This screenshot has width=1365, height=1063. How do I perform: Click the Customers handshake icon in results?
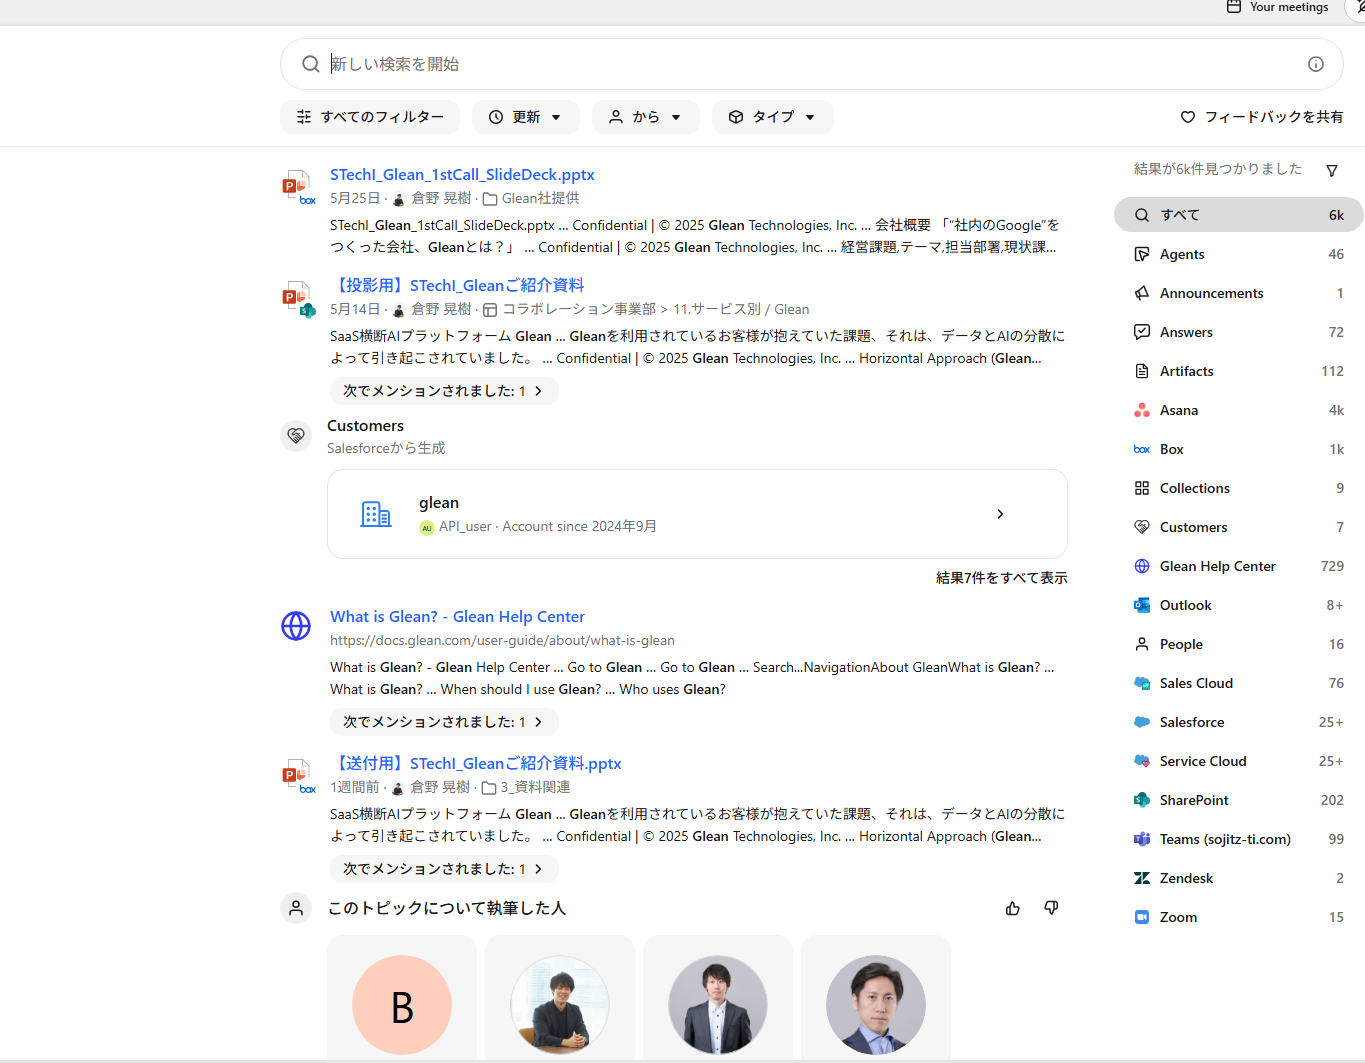pos(296,435)
